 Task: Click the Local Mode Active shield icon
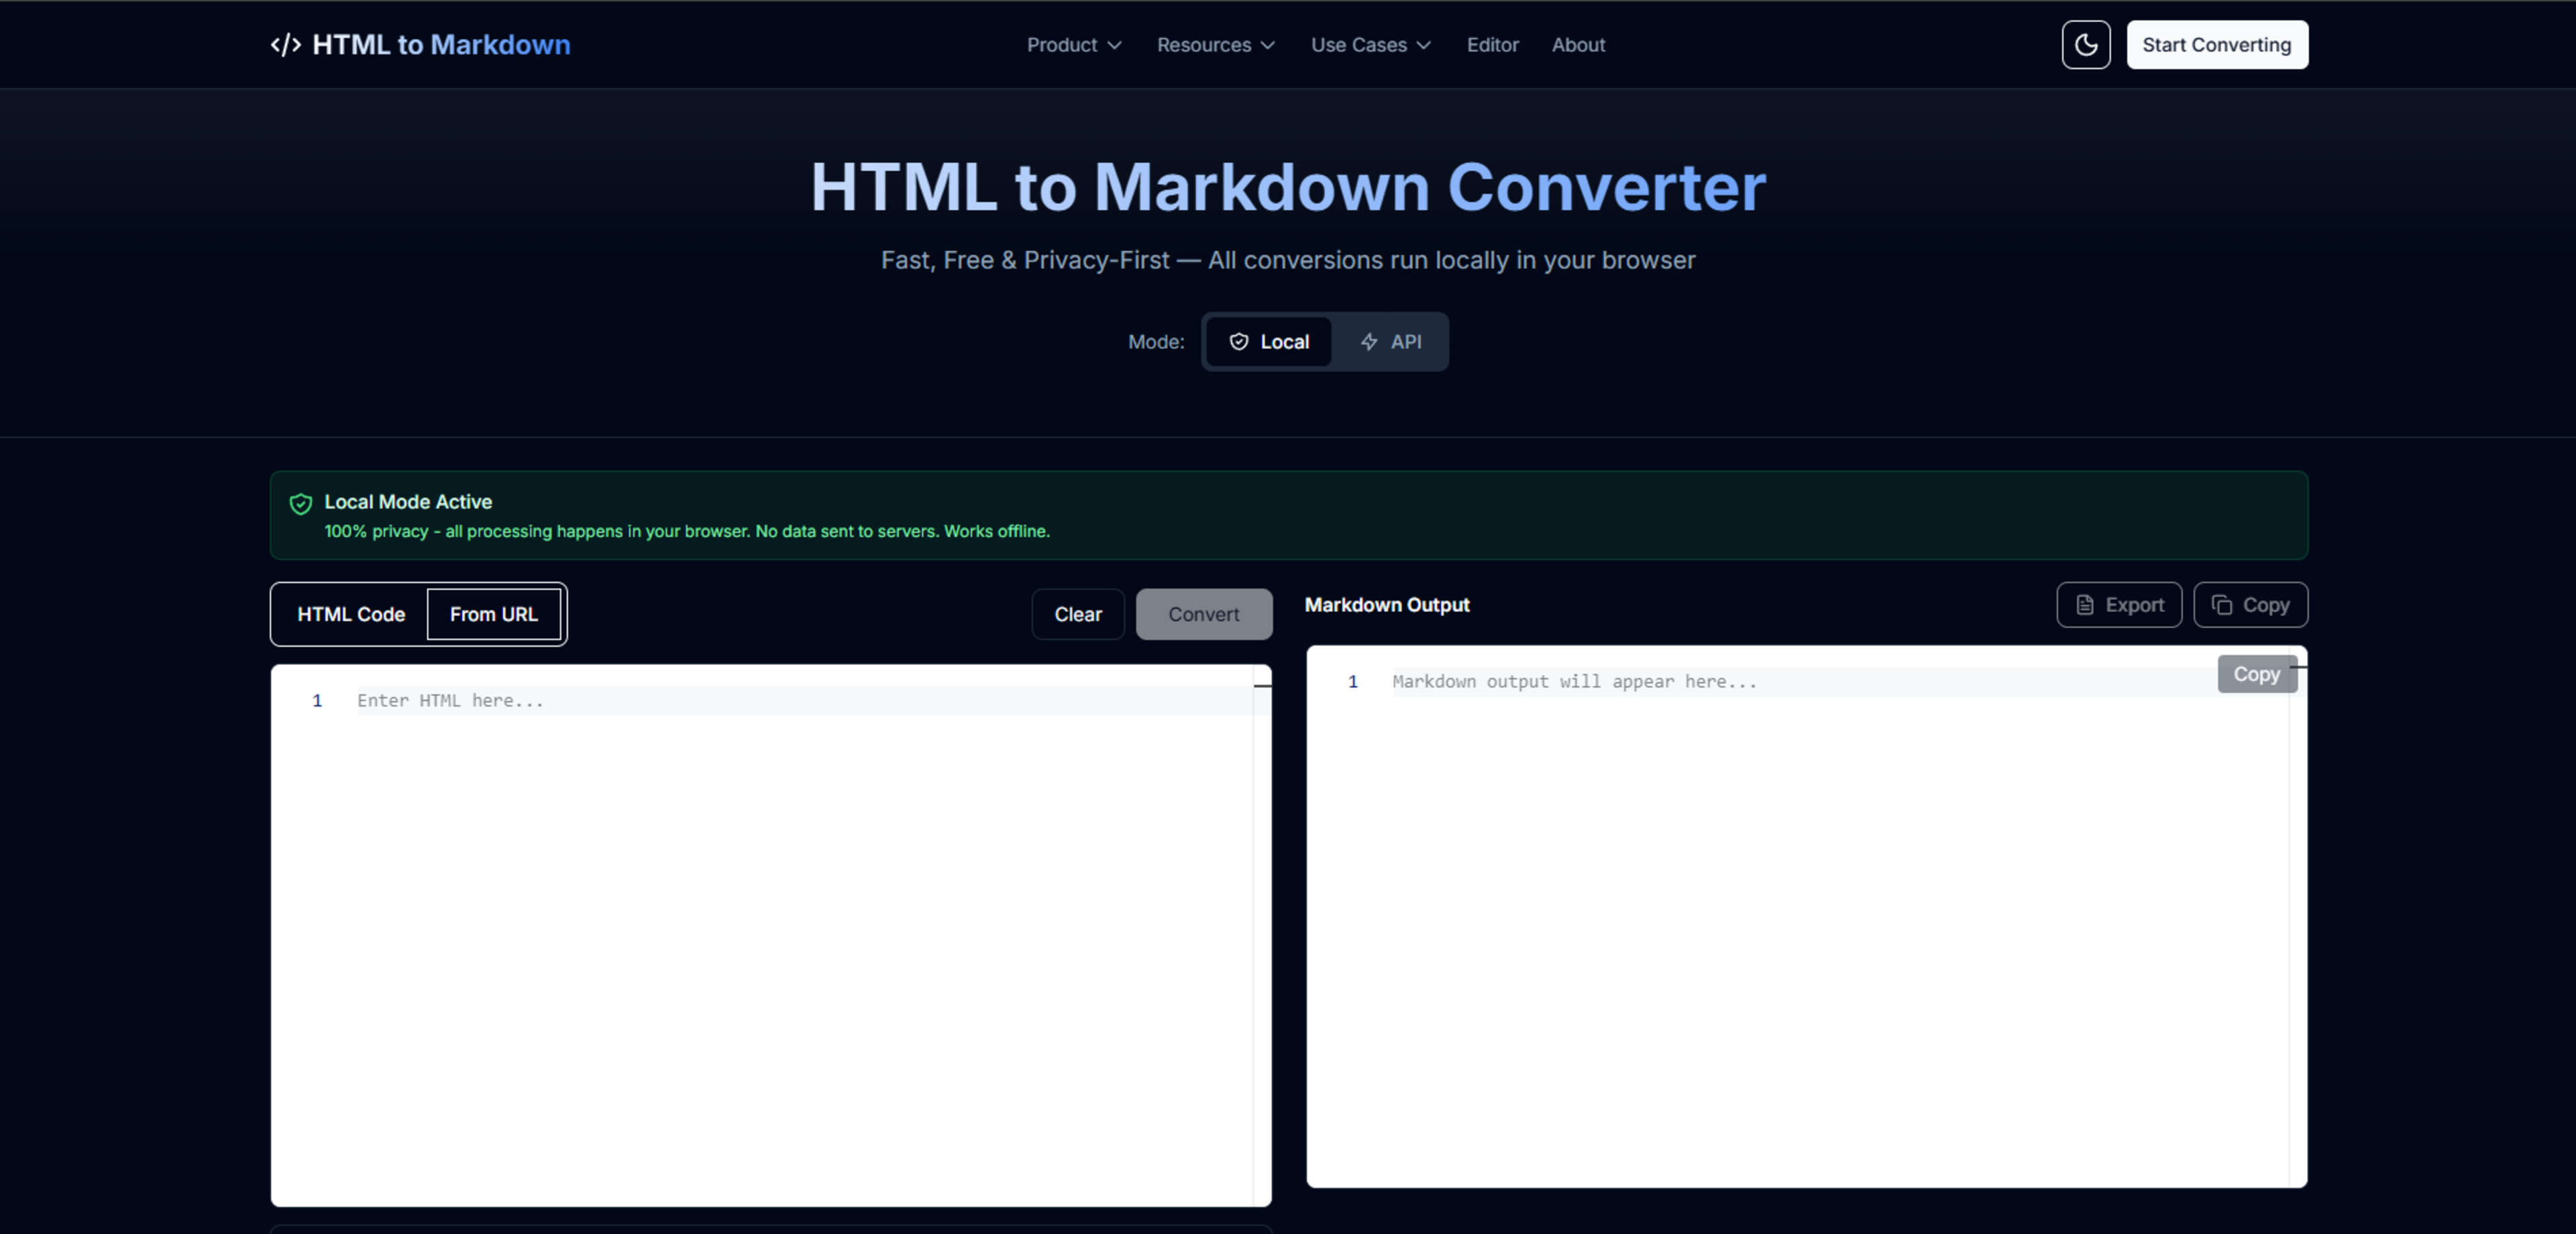coord(301,504)
